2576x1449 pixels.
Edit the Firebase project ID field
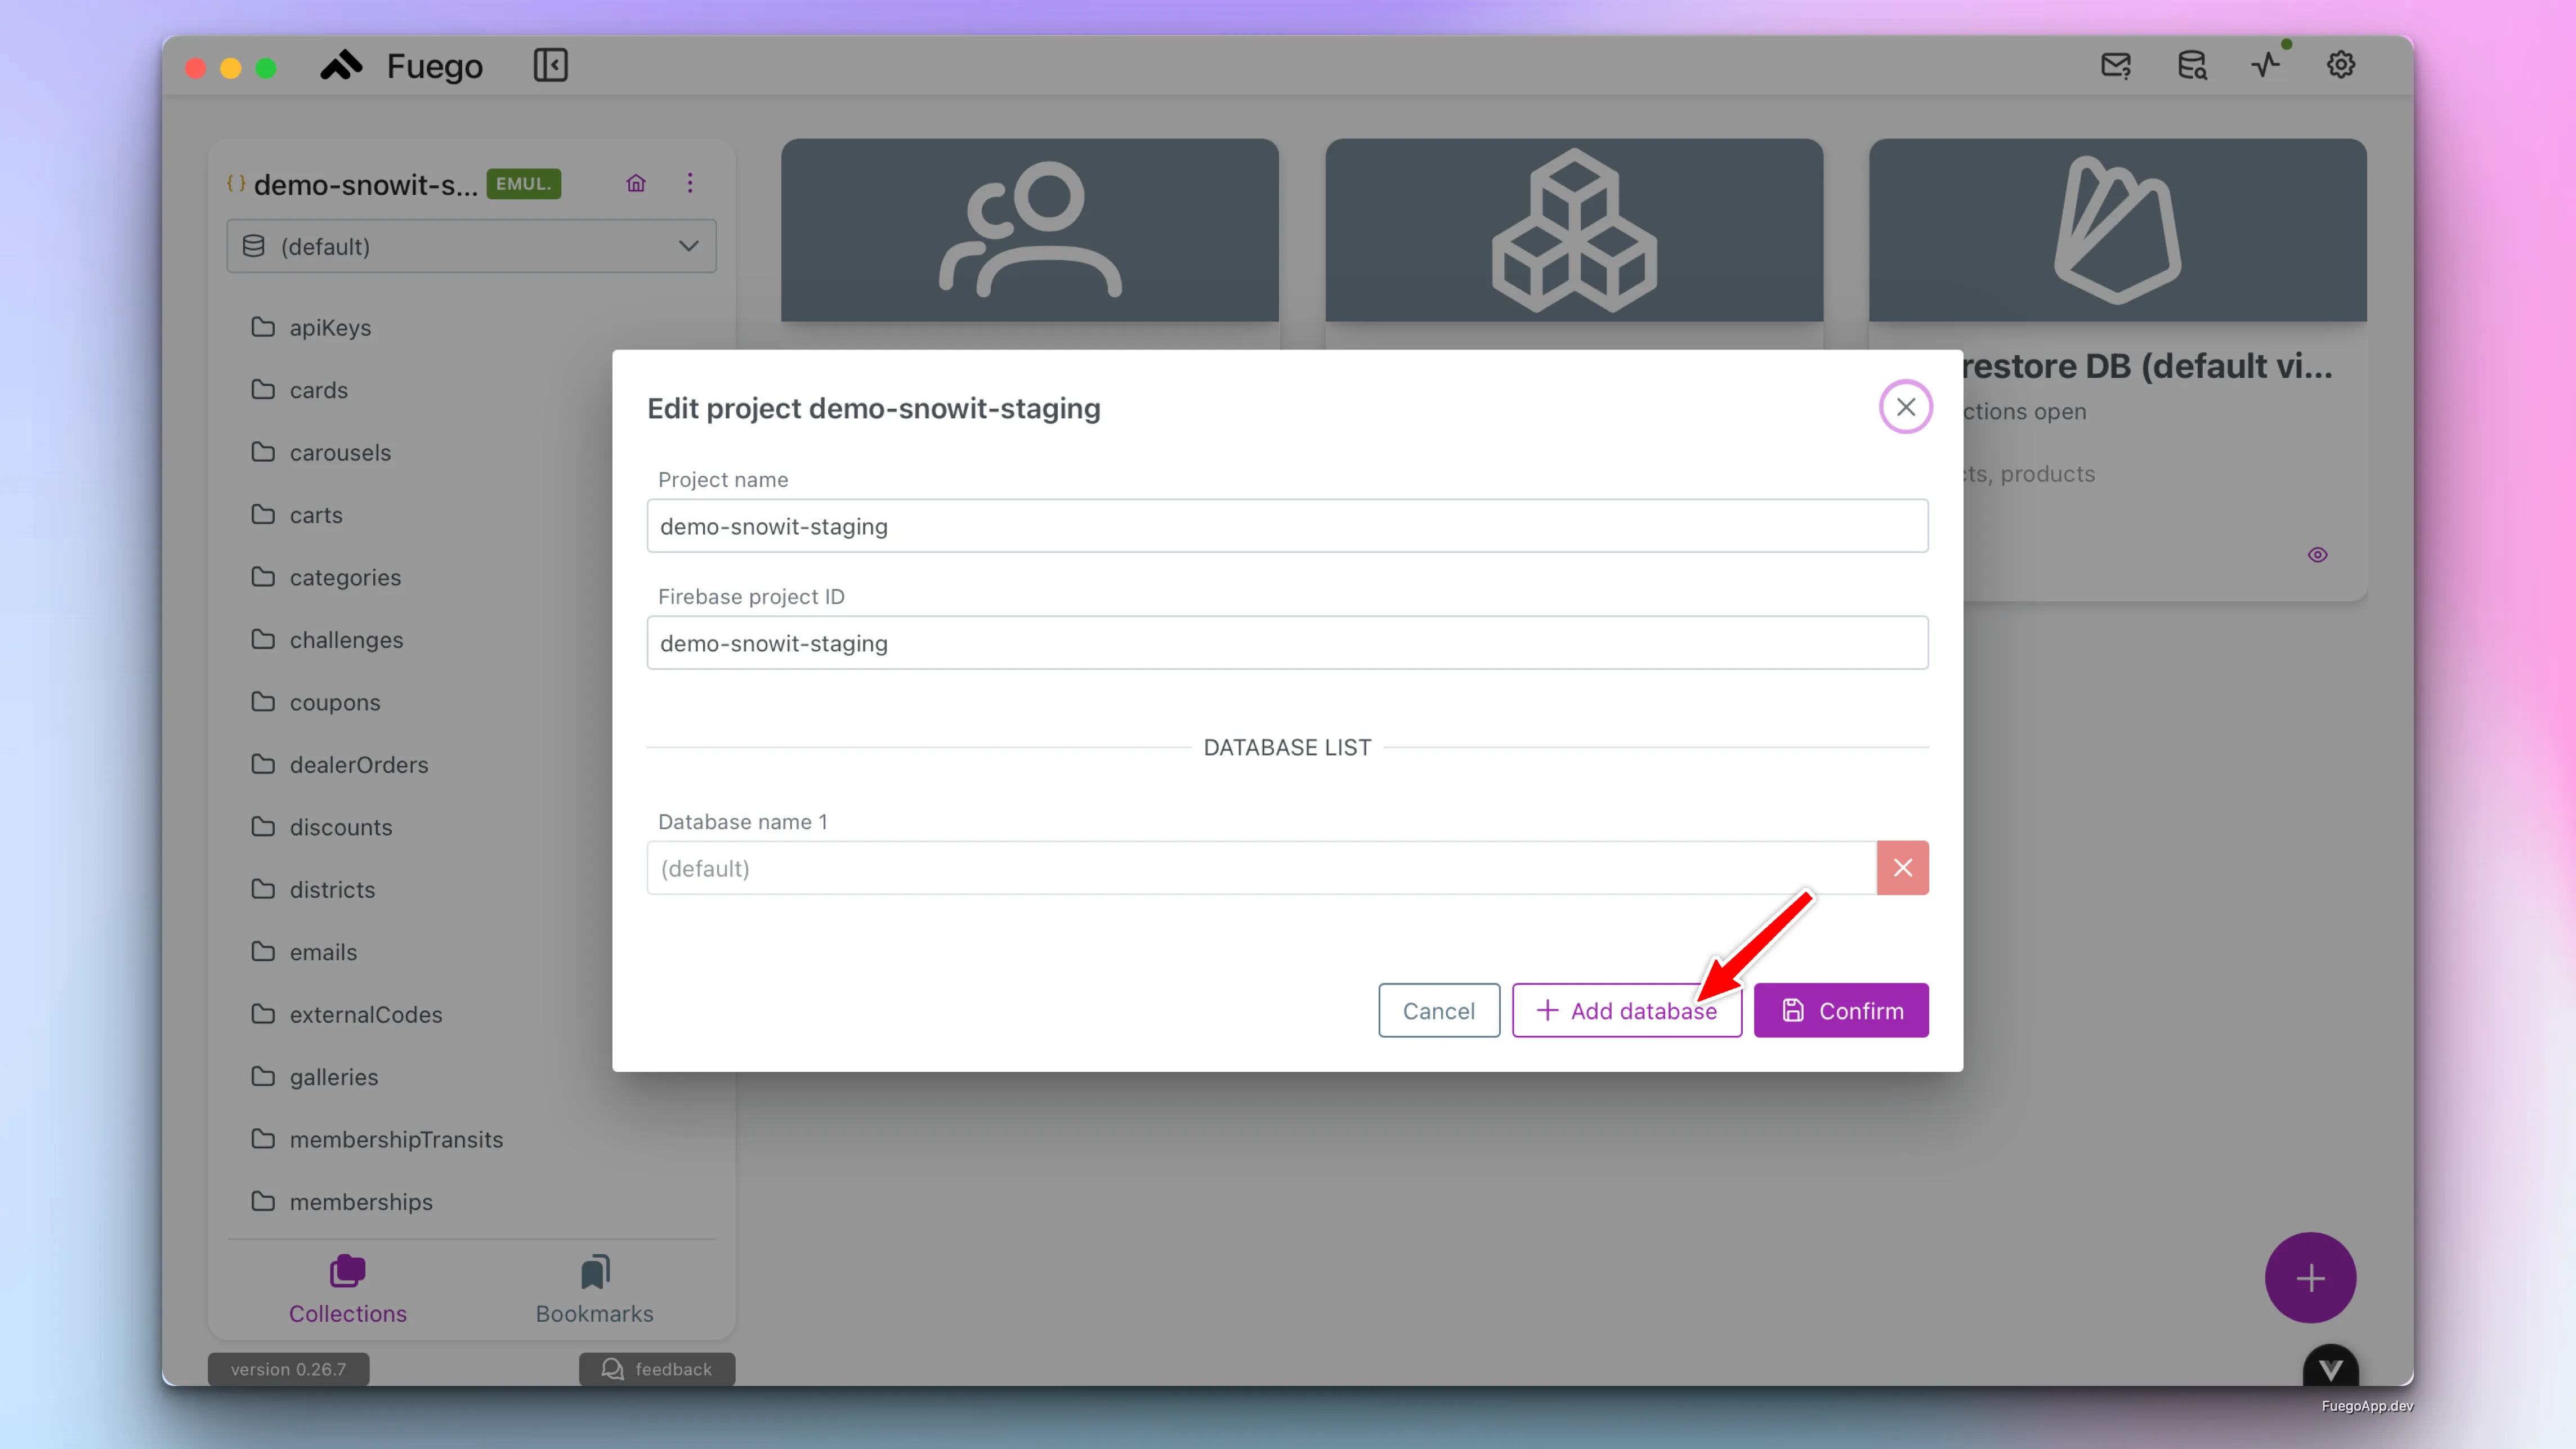(x=1287, y=643)
